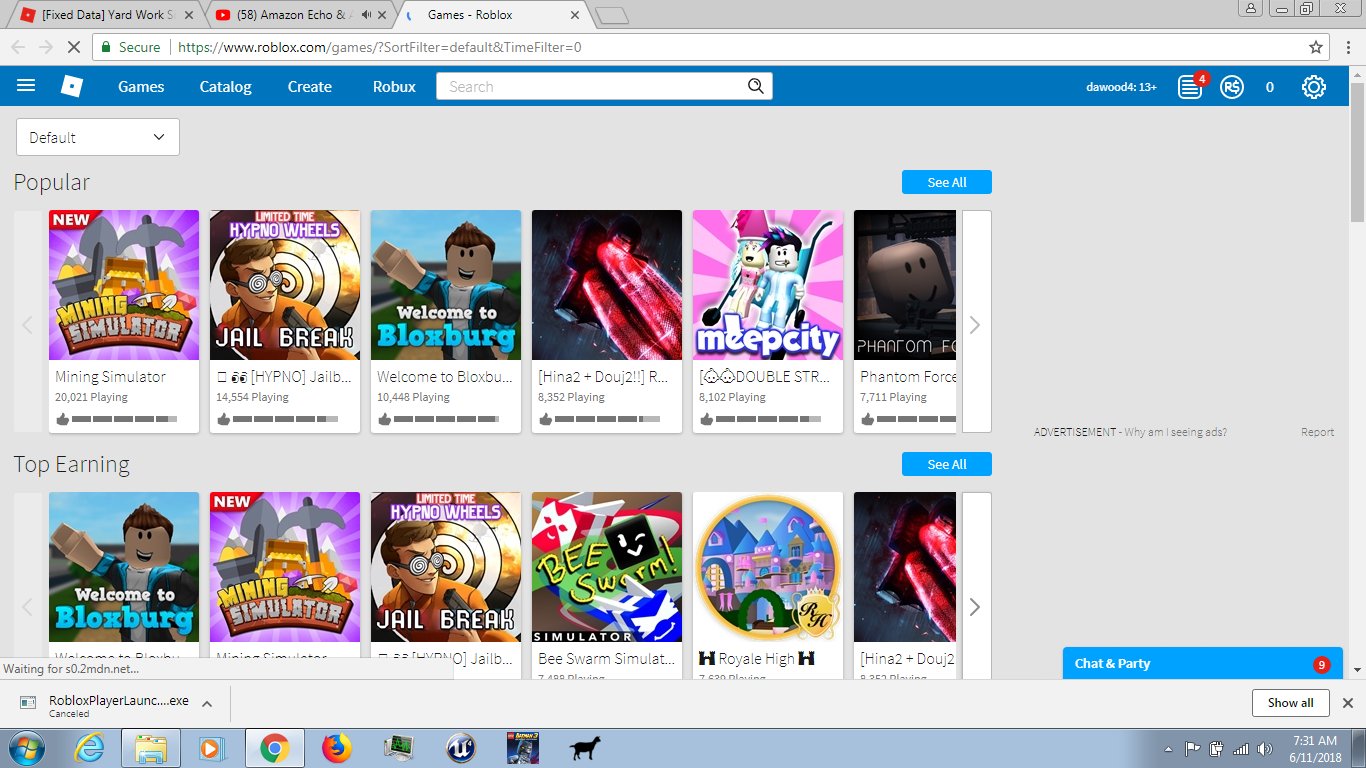Open the Create menu item

coord(309,87)
